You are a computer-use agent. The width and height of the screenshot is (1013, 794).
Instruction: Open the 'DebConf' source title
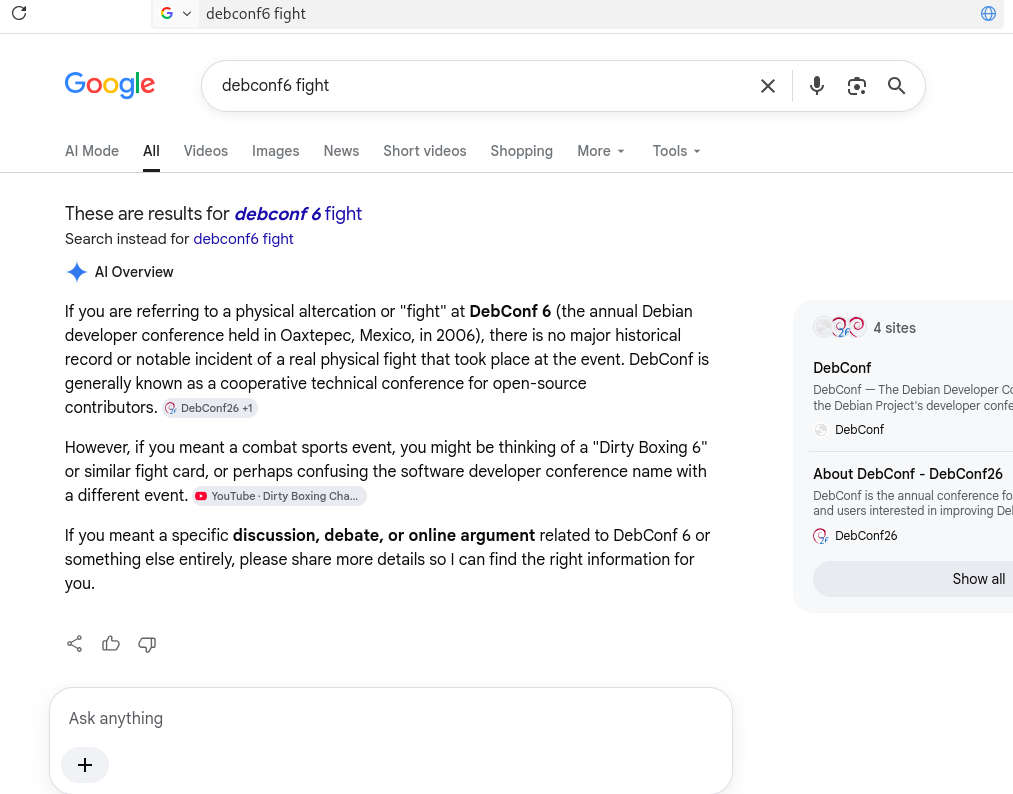[x=842, y=368]
